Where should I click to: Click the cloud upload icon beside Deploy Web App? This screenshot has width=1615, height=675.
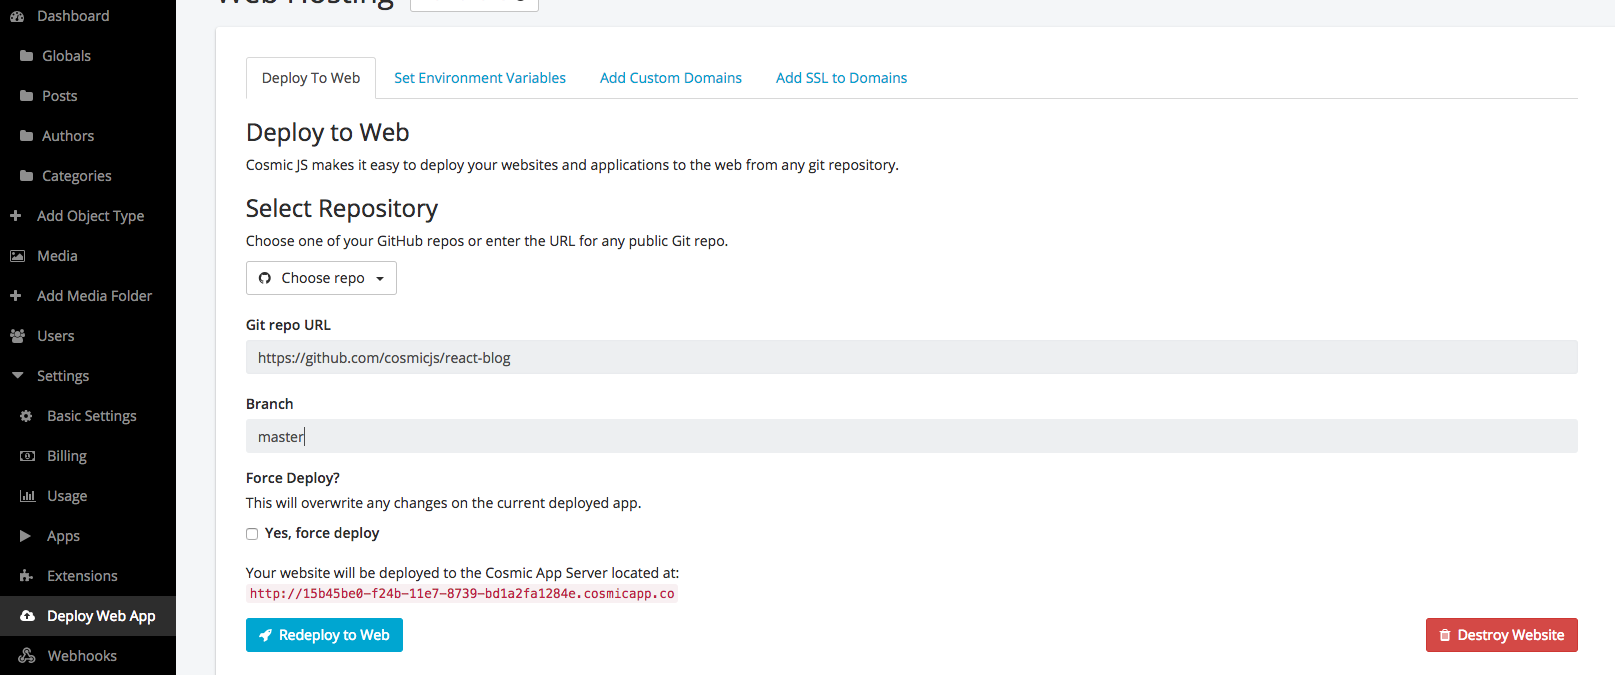(x=28, y=616)
